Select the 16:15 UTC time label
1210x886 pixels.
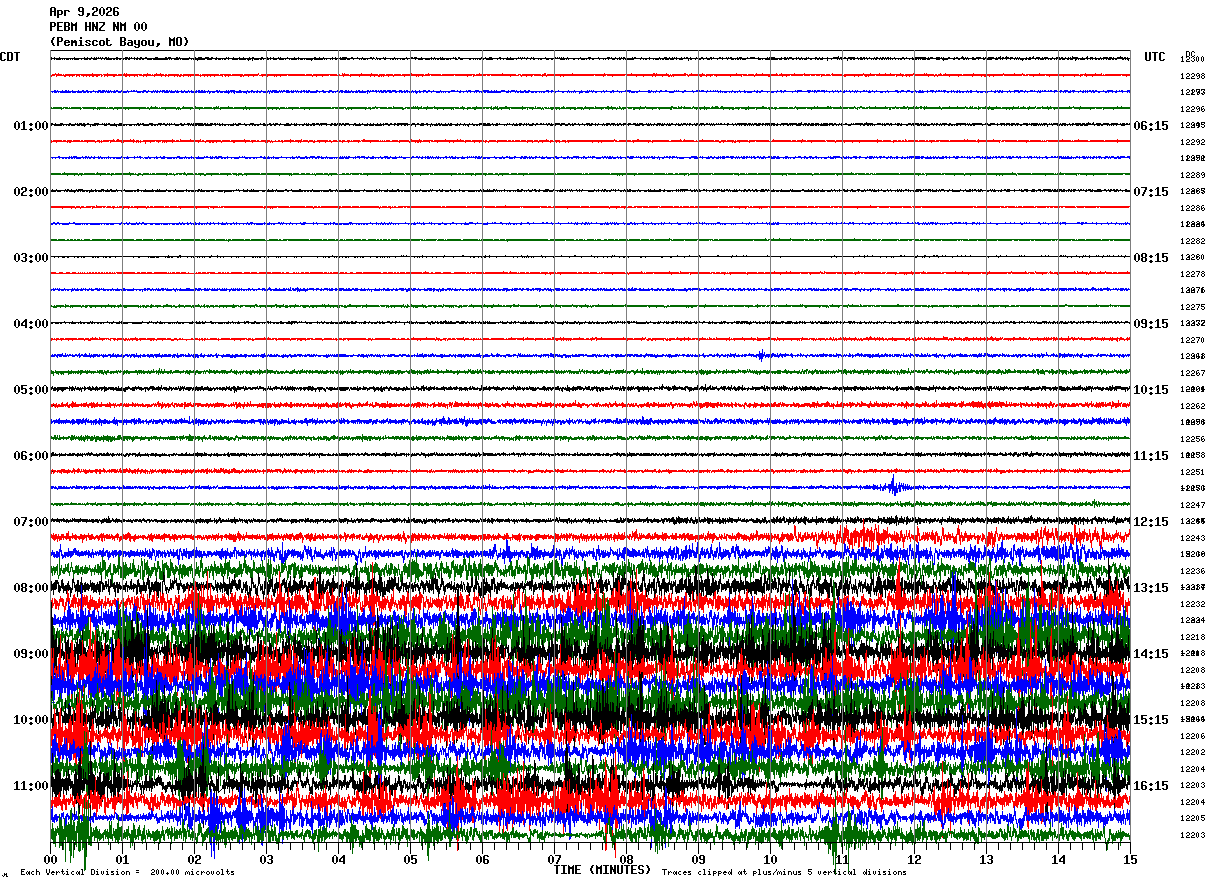pos(1151,786)
